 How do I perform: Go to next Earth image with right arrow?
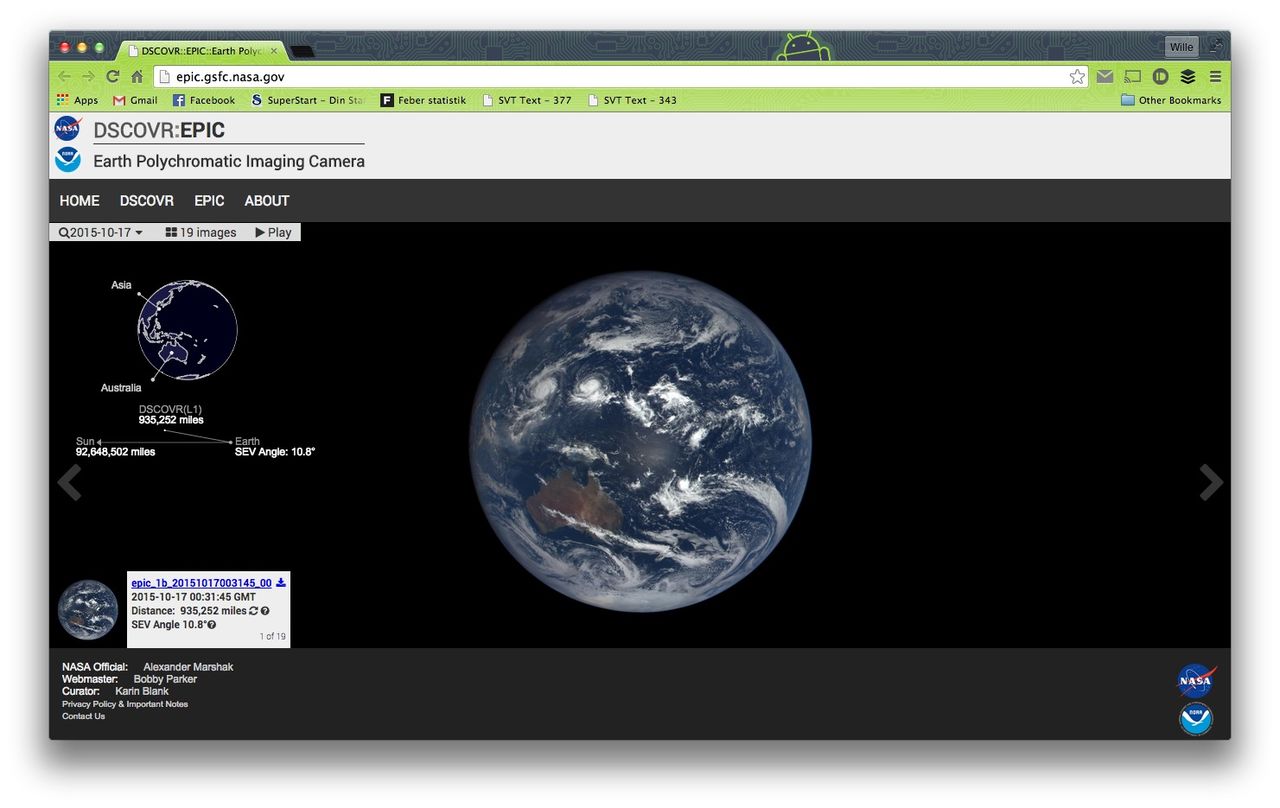click(1210, 482)
